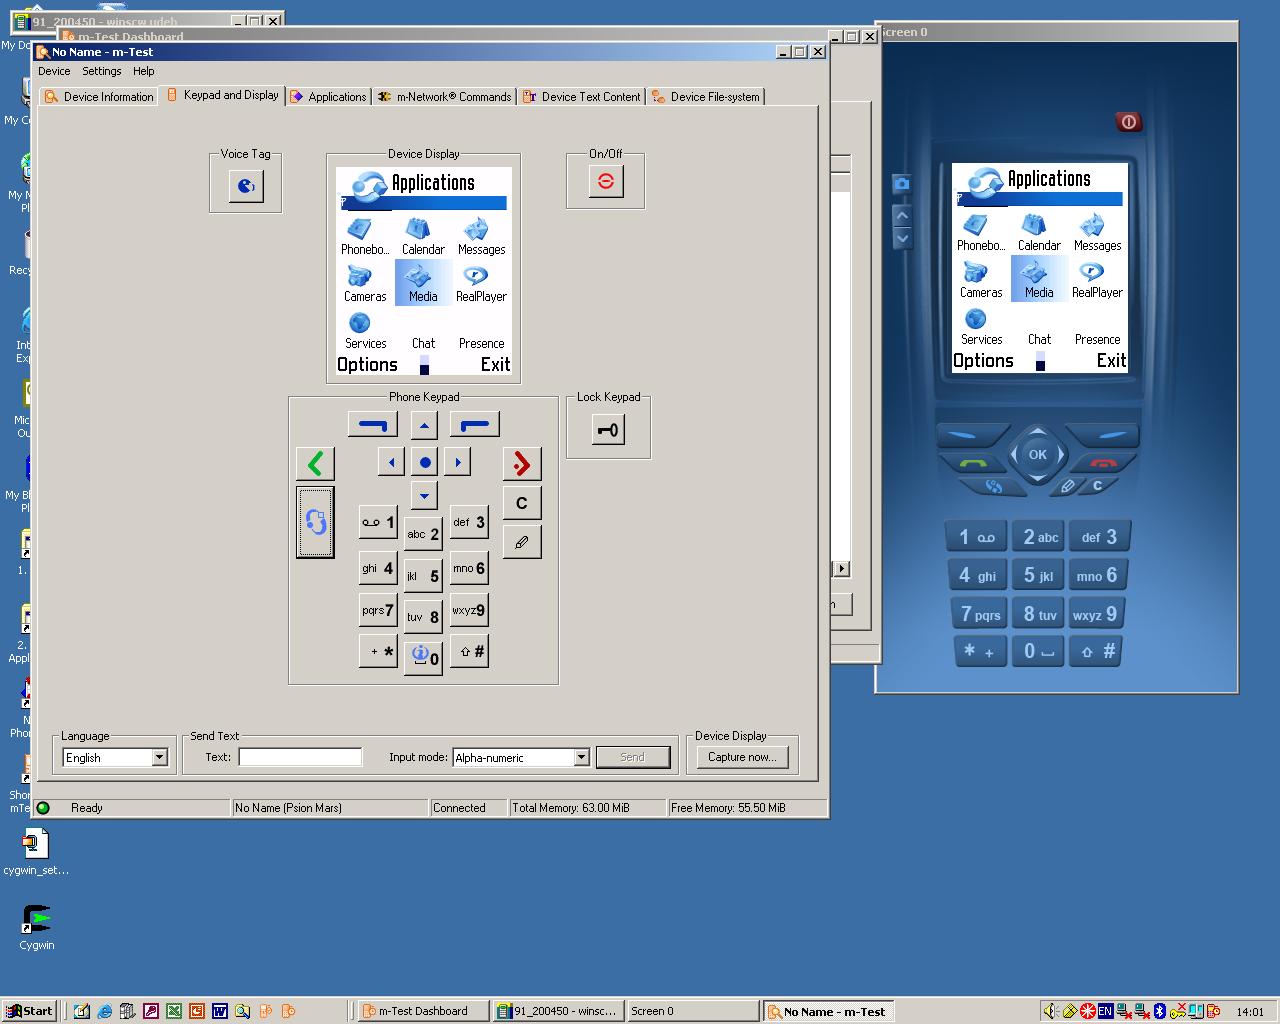
Task: Toggle the keypad lock in Lock Keypad
Action: [x=608, y=429]
